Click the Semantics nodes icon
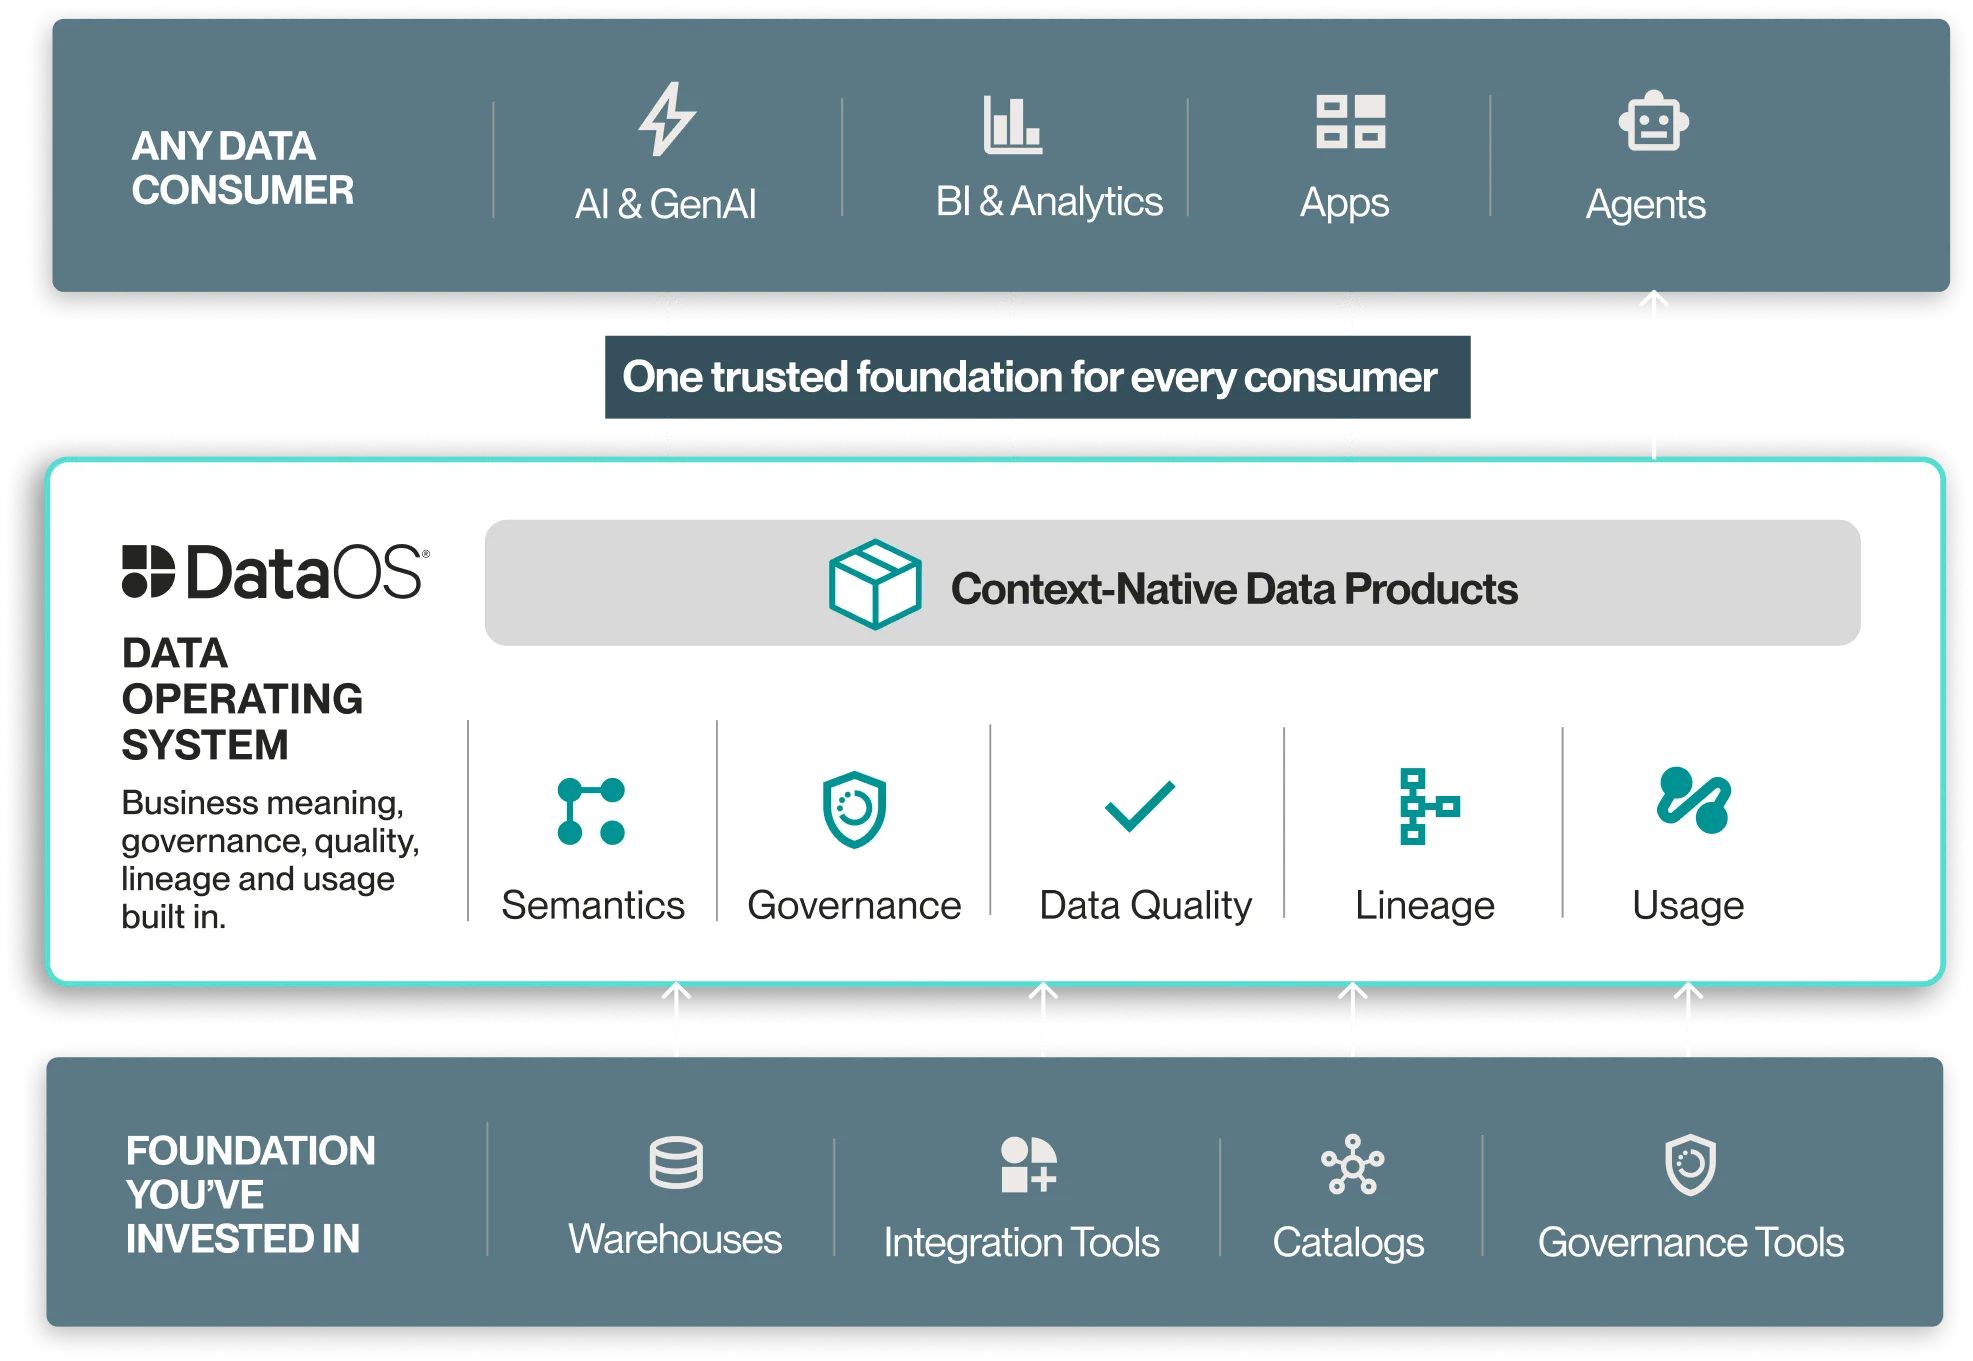This screenshot has width=1973, height=1361. point(591,811)
